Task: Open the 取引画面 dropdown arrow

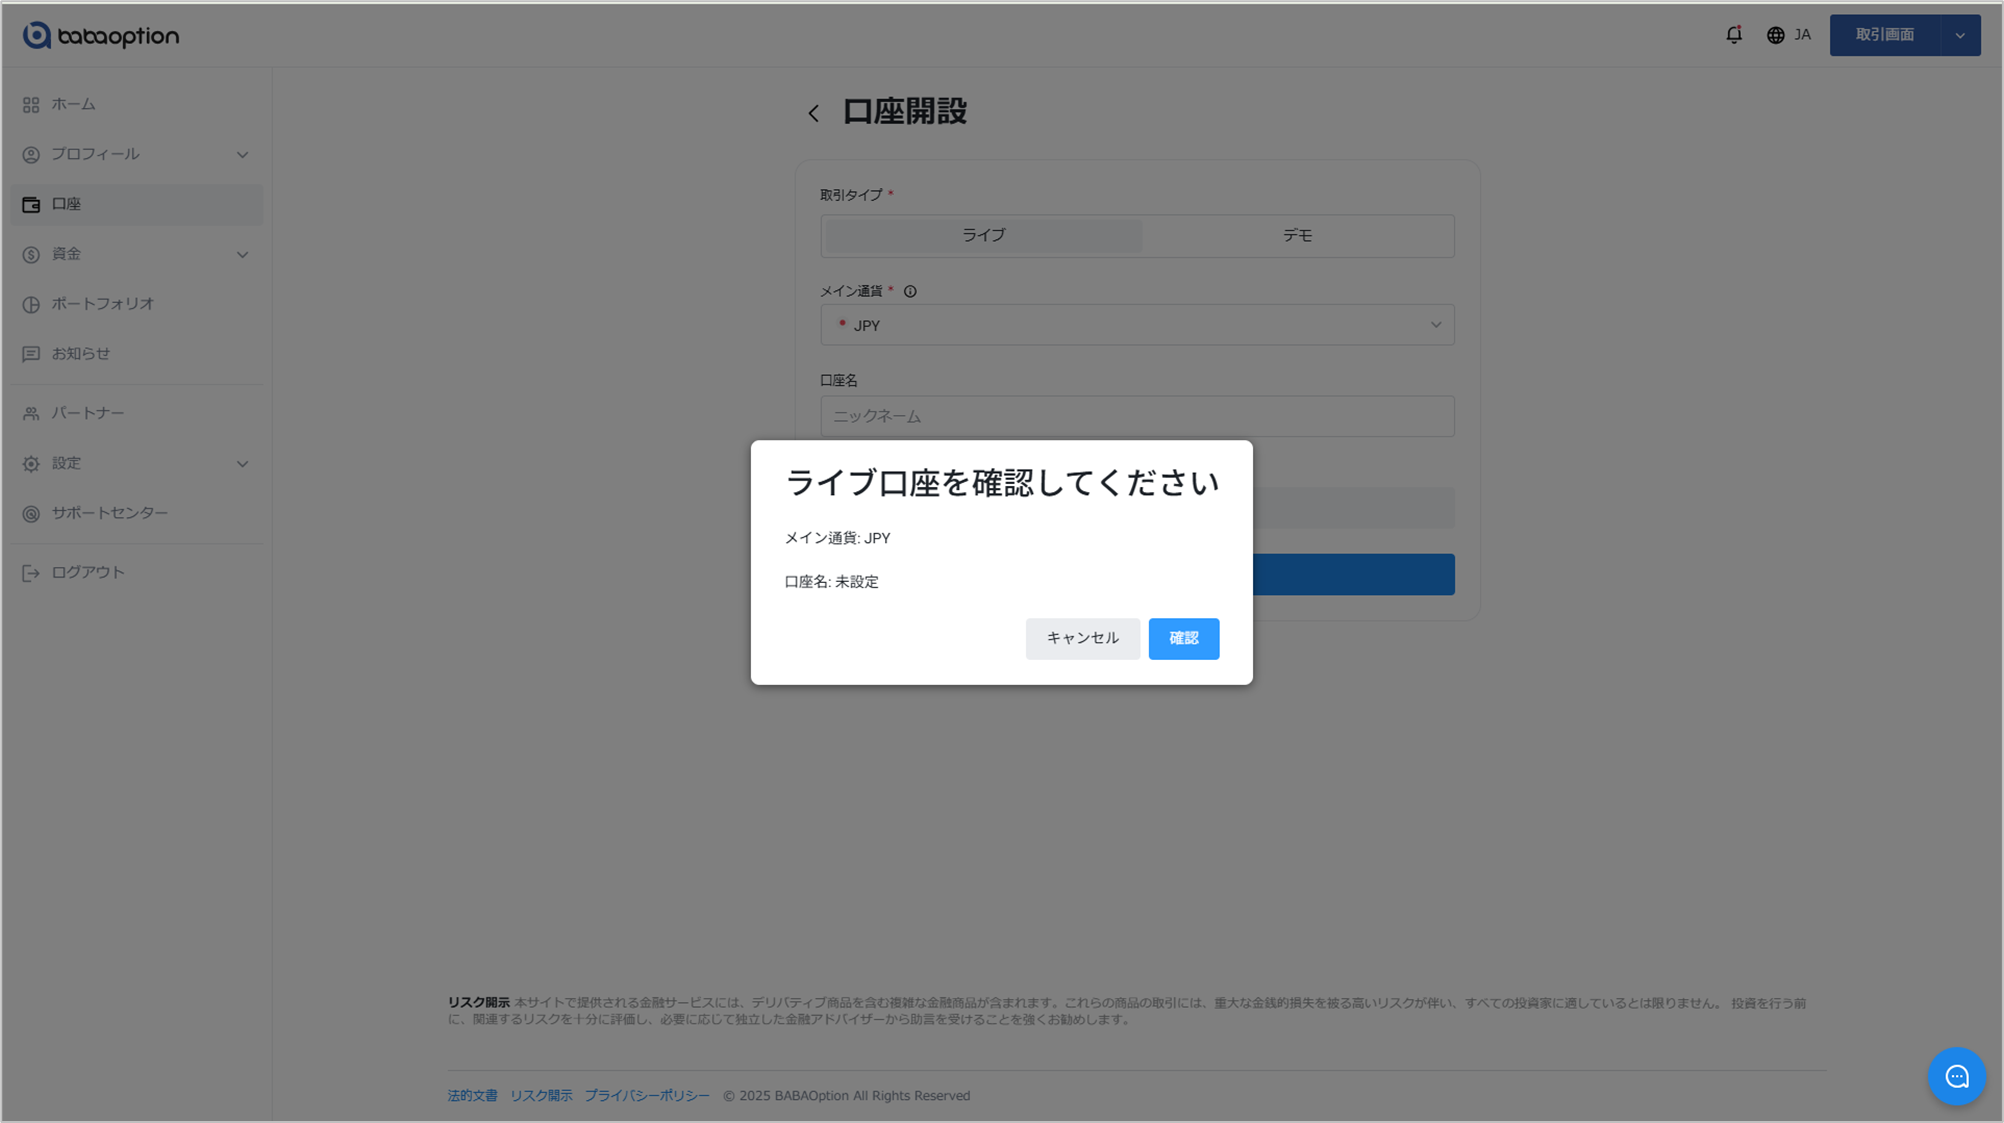Action: (1960, 36)
